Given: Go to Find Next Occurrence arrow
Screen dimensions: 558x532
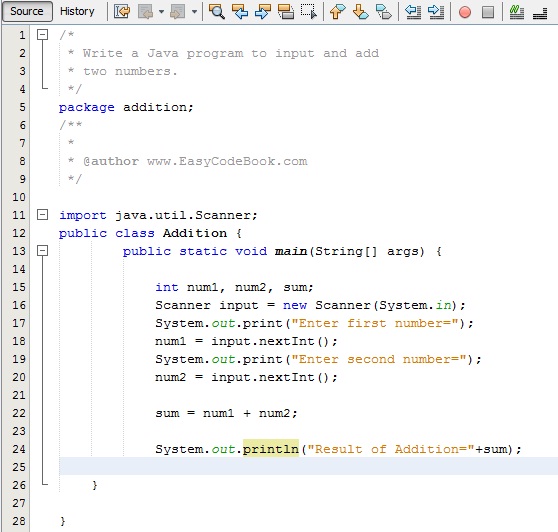Looking at the screenshot, I should tap(263, 11).
